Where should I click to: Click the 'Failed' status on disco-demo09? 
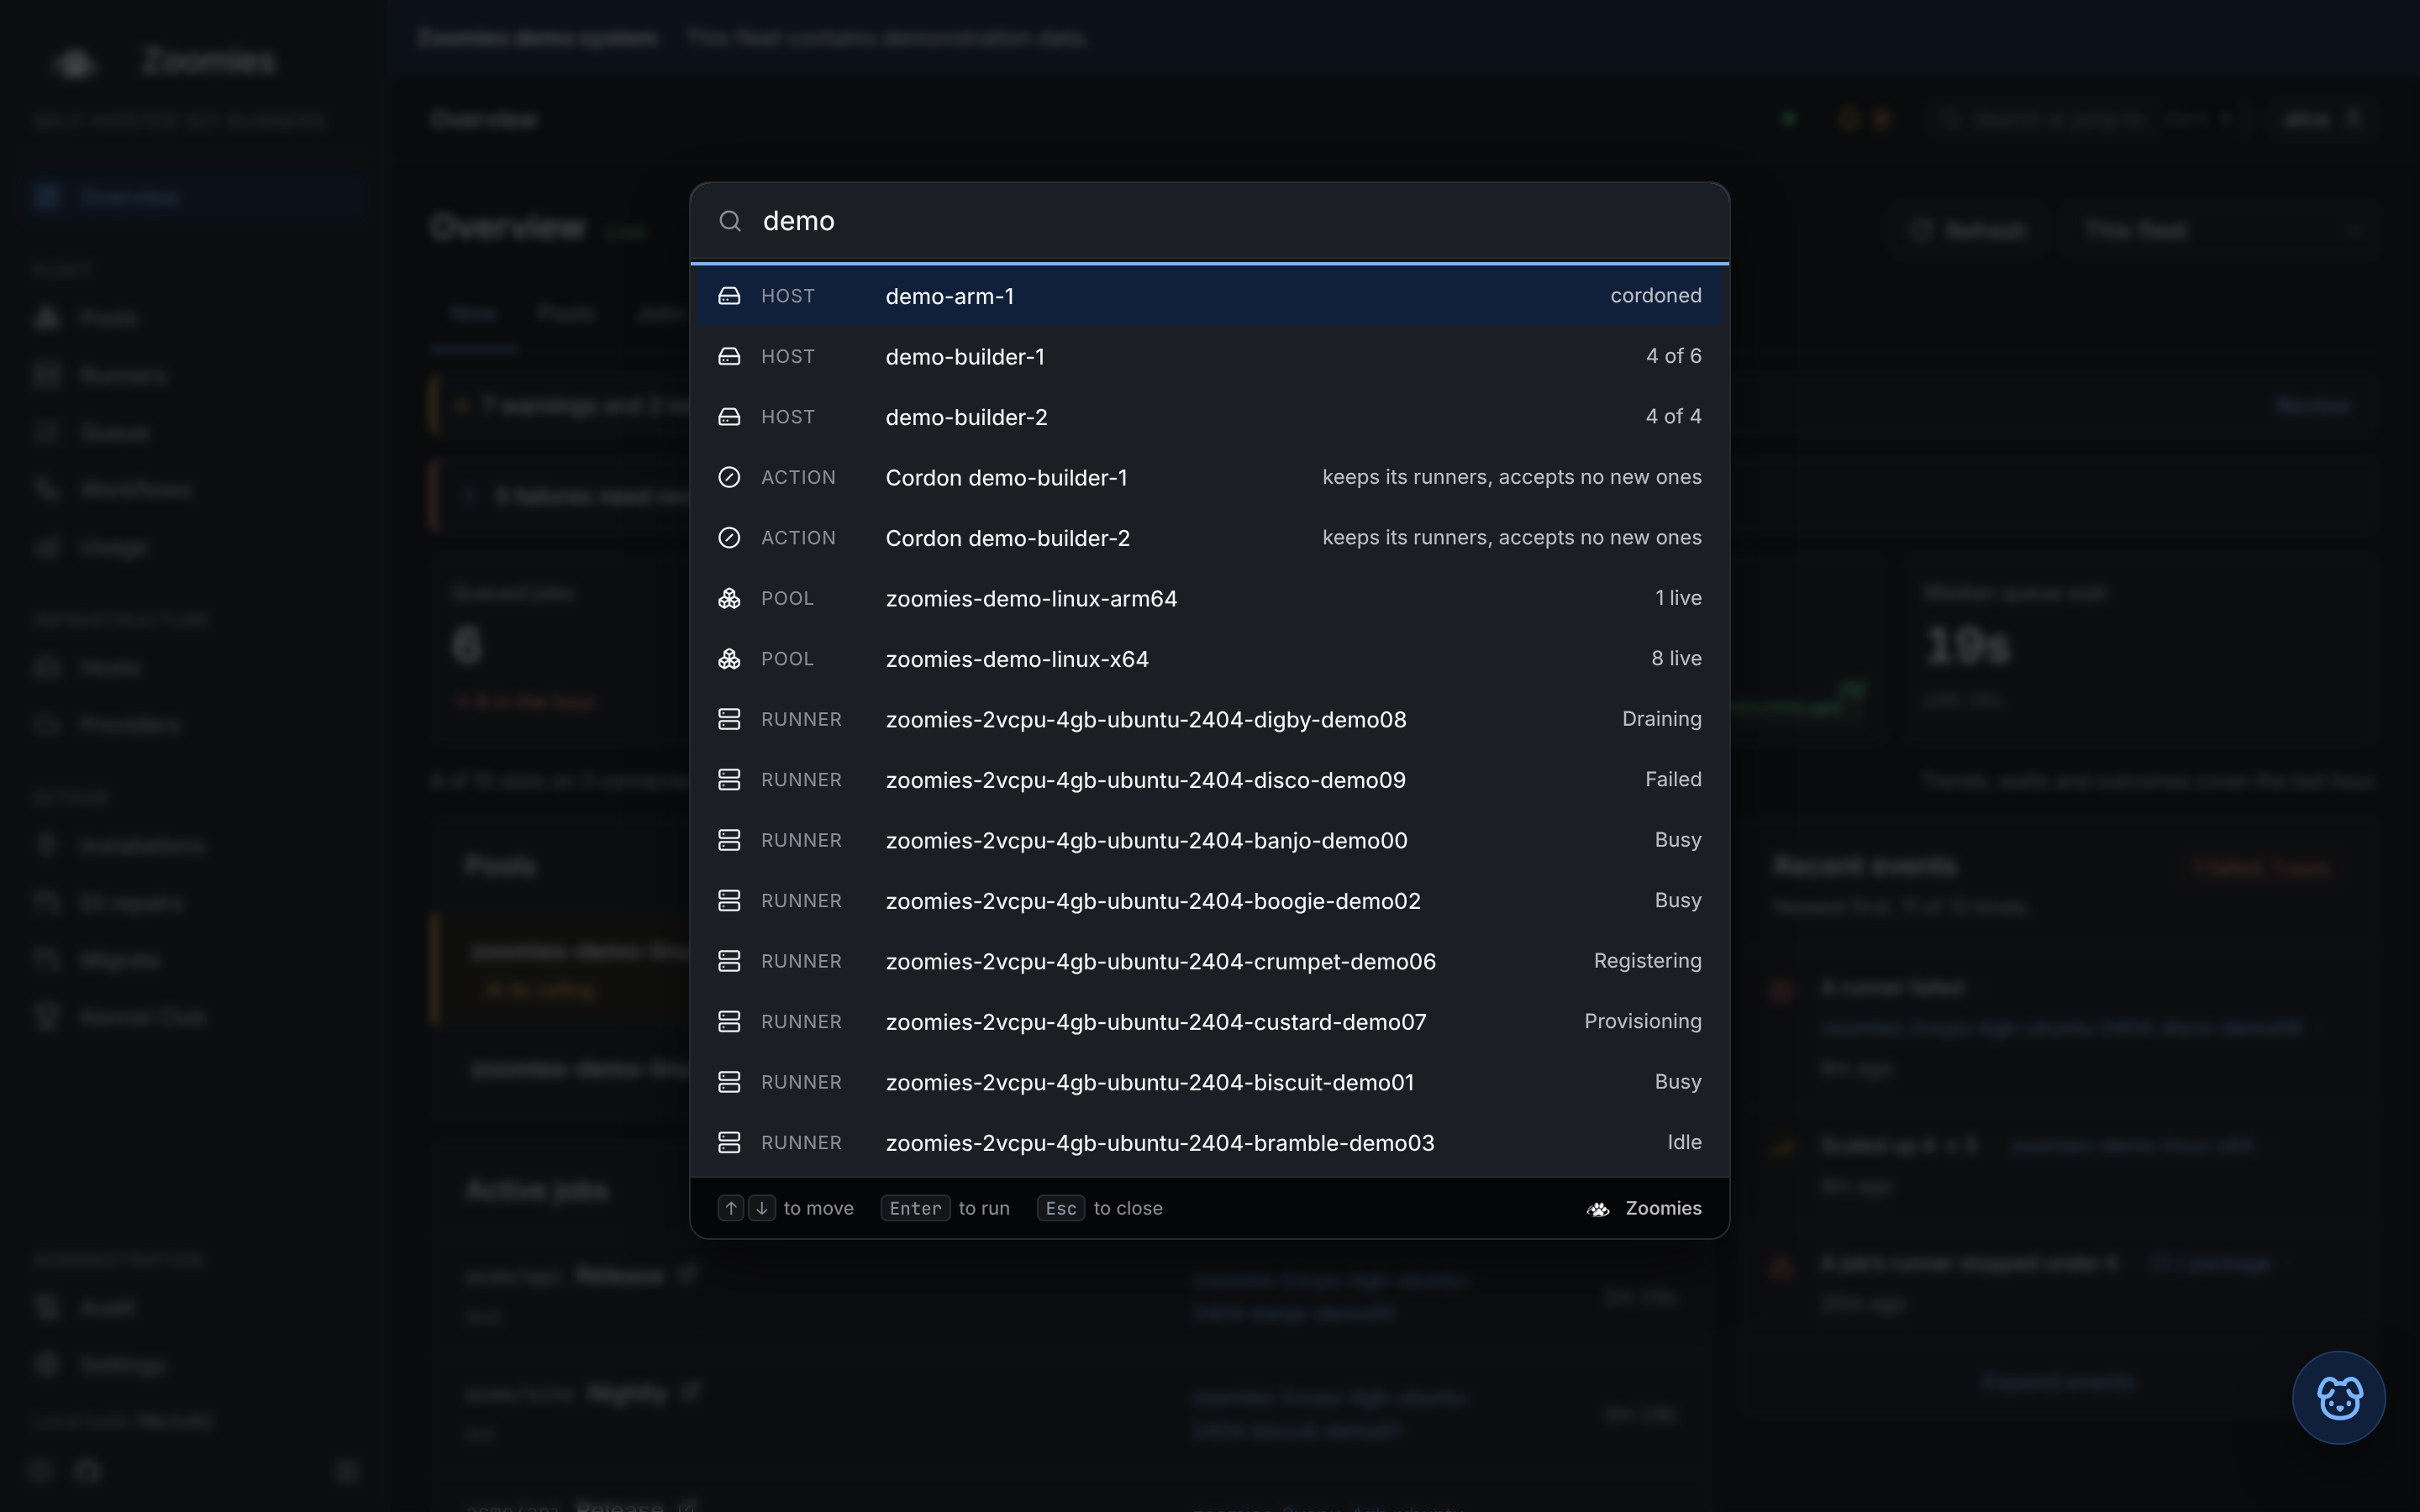point(1673,779)
